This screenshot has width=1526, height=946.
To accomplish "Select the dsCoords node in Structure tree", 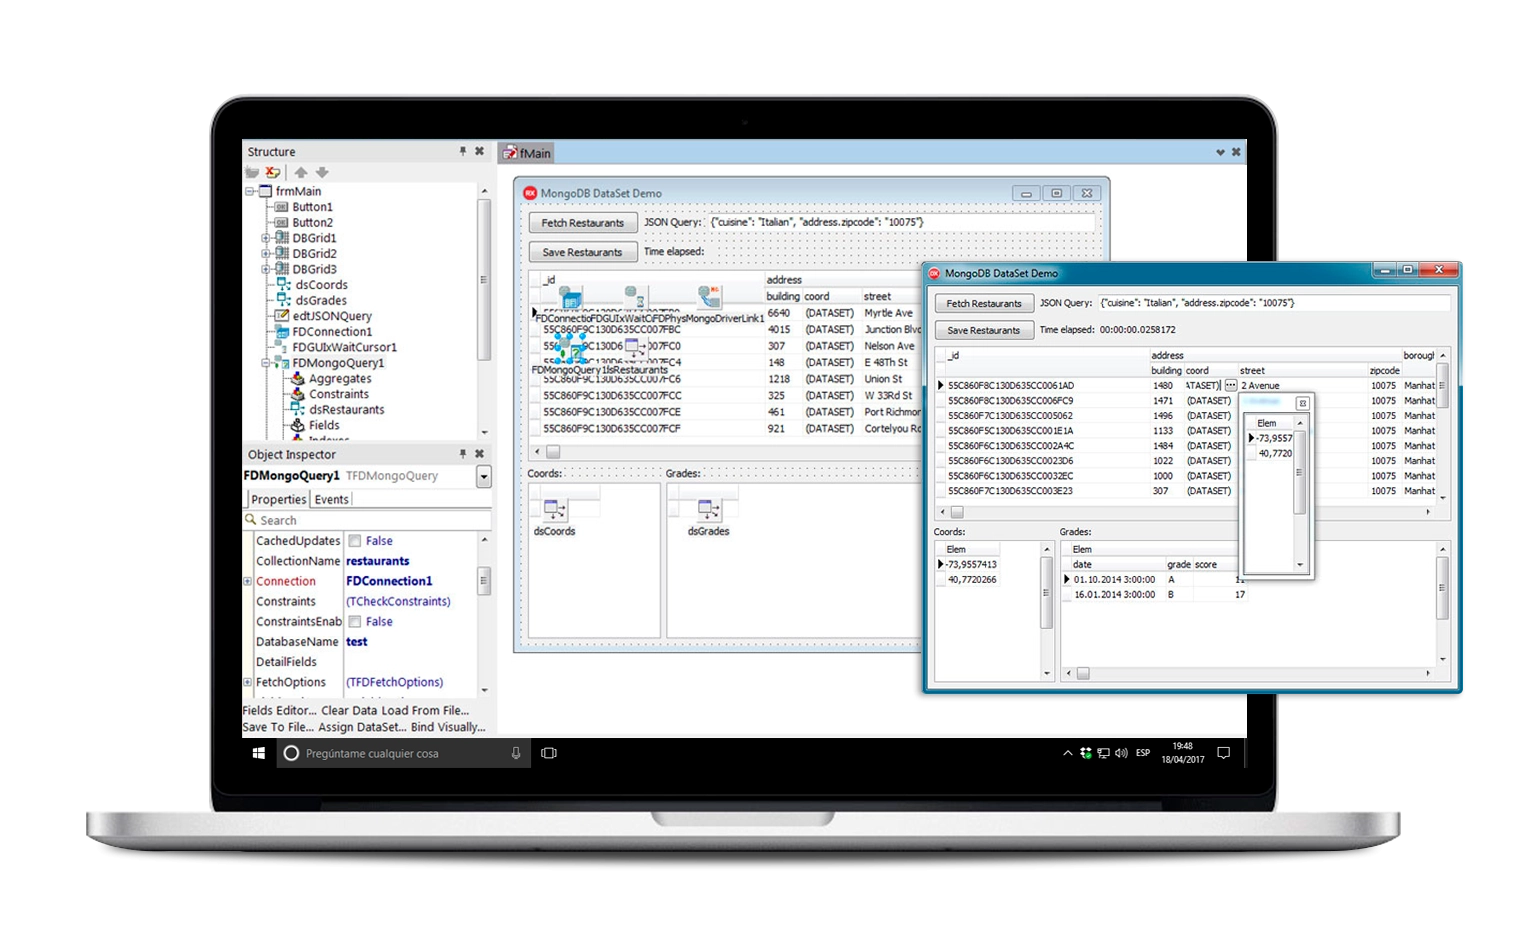I will (321, 285).
